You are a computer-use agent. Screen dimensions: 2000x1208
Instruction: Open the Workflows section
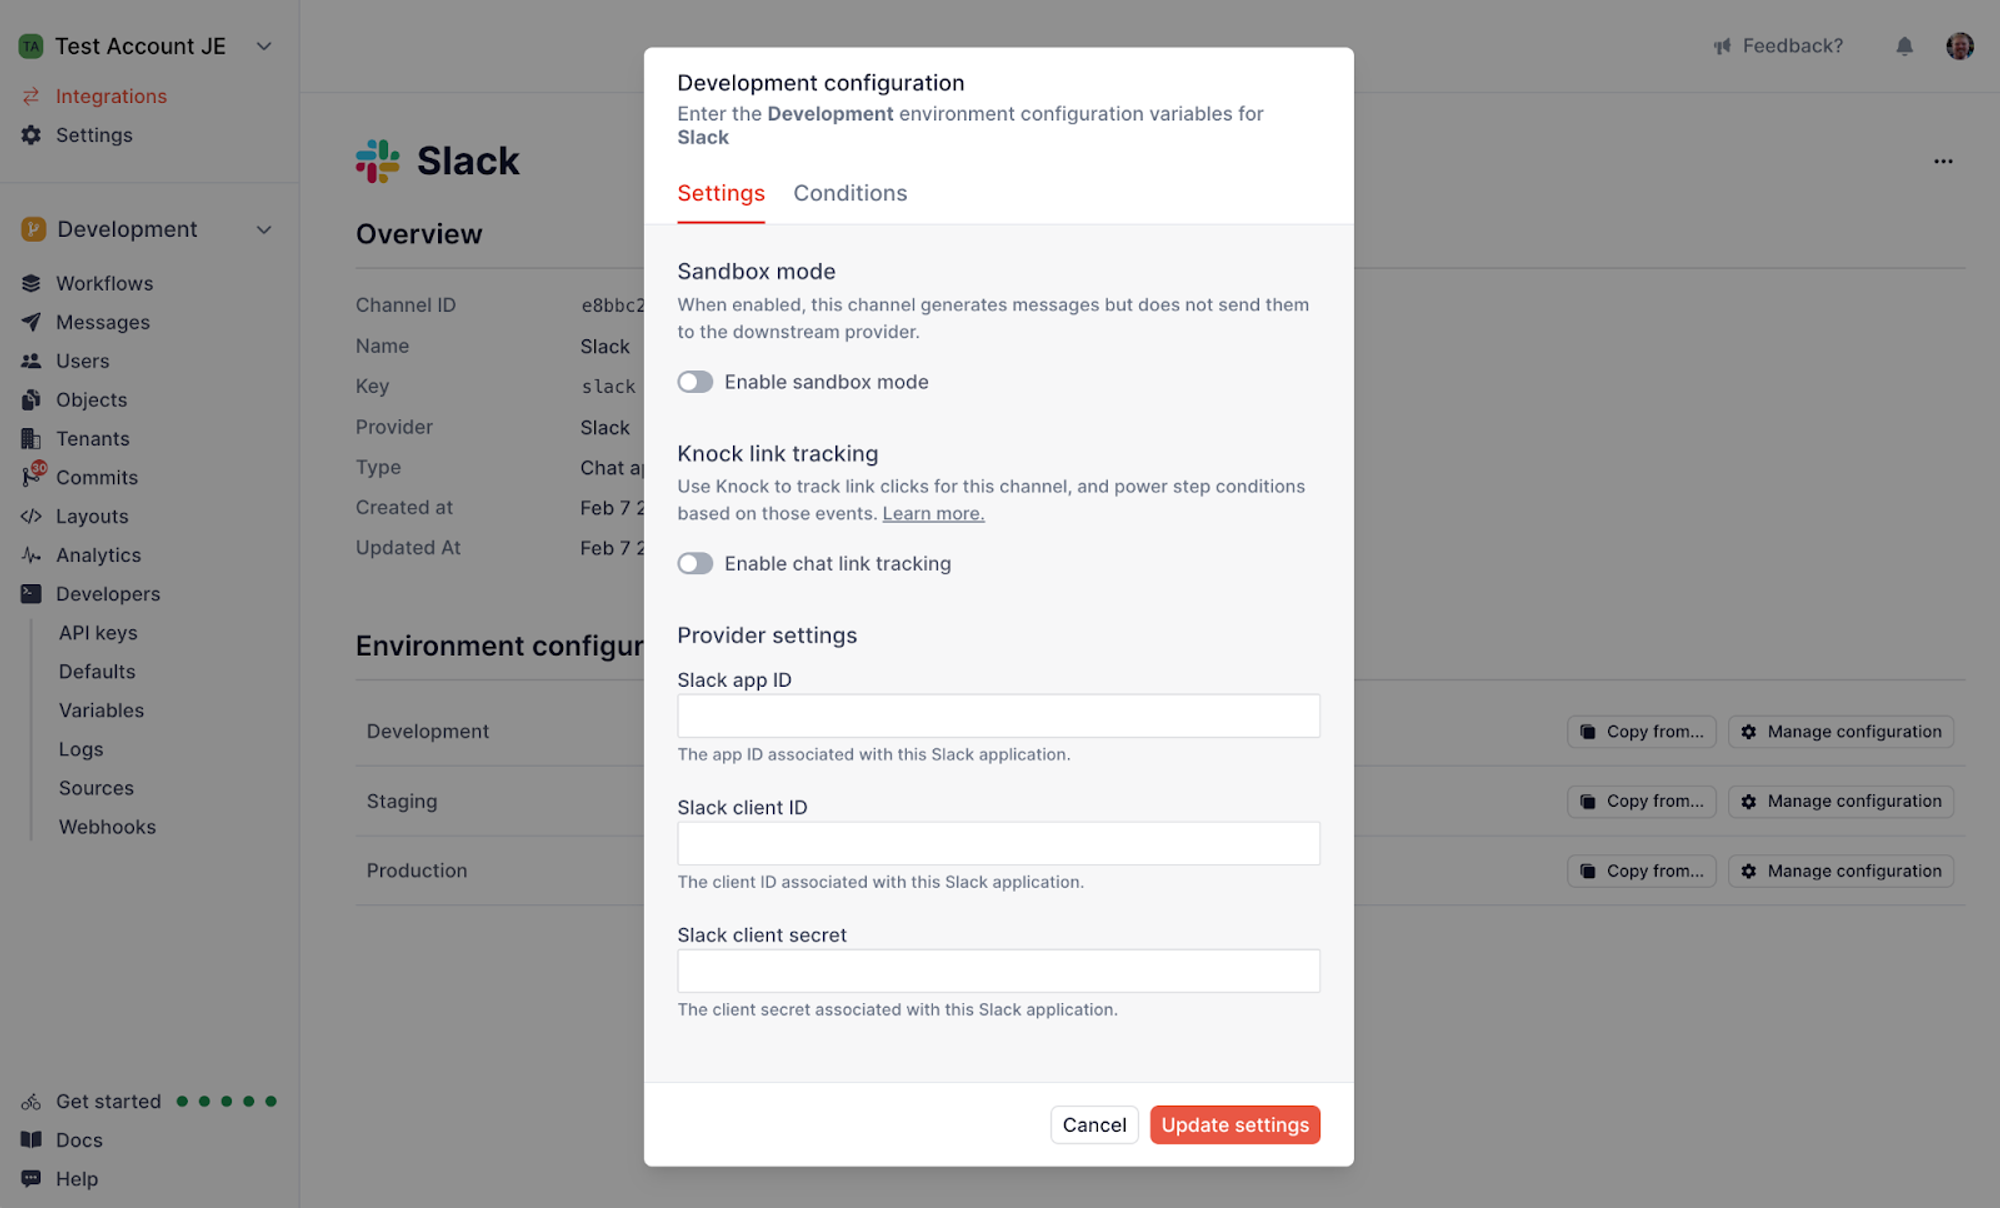104,283
